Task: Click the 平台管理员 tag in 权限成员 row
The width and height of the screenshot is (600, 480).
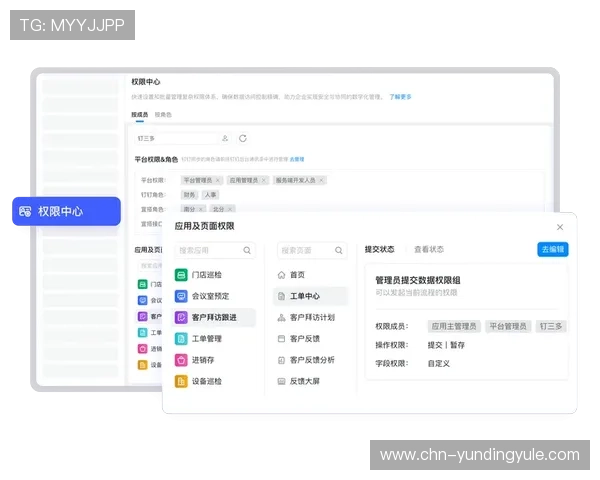Action: coord(508,327)
